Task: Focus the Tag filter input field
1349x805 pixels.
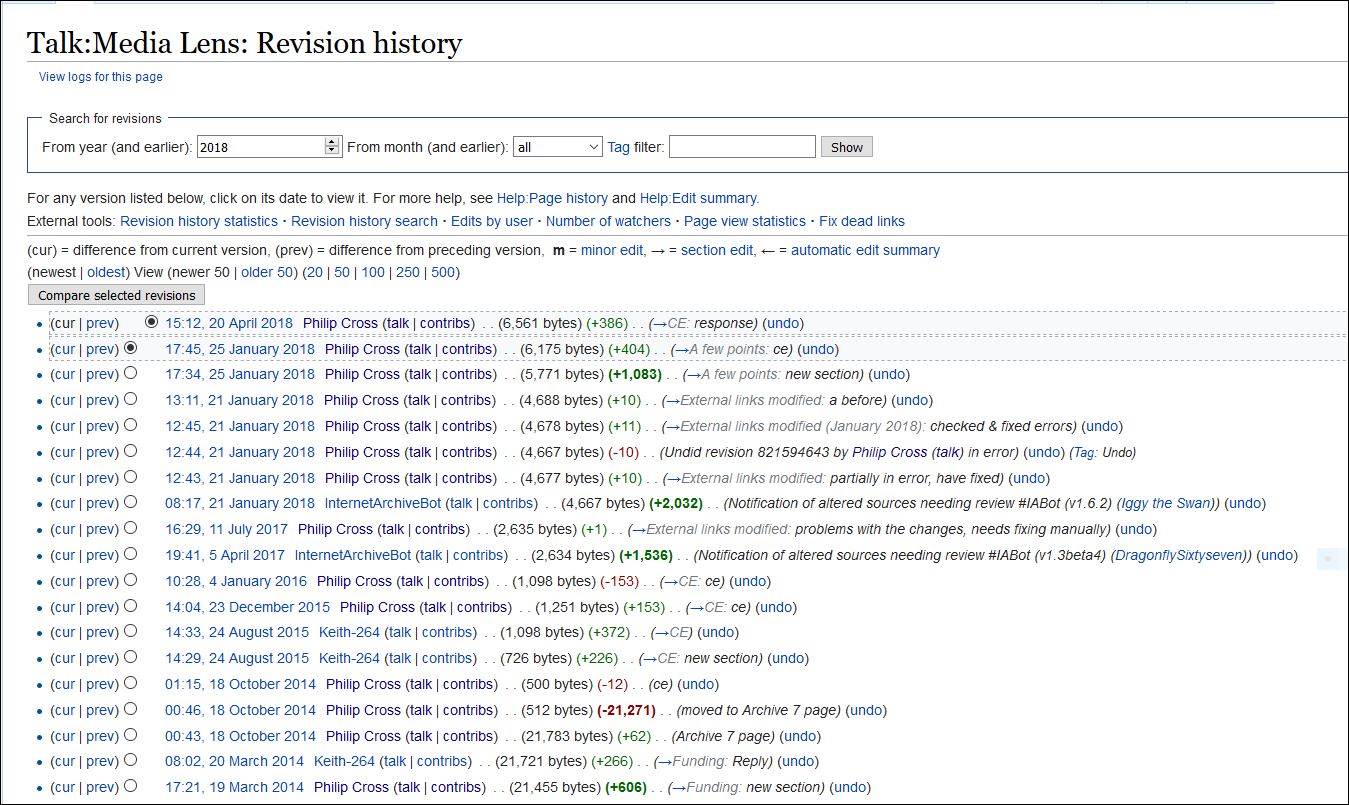Action: [x=742, y=147]
